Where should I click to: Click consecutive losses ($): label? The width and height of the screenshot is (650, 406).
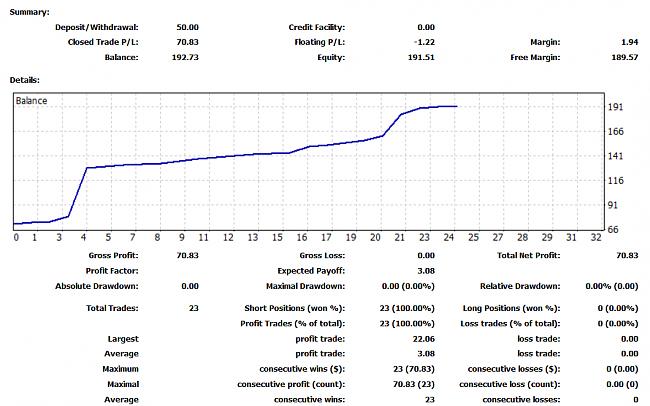point(514,369)
